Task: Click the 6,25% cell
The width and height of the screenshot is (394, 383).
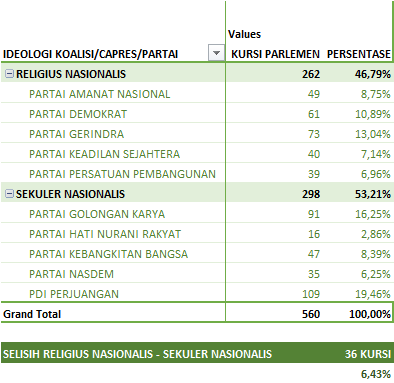Action: coord(376,274)
